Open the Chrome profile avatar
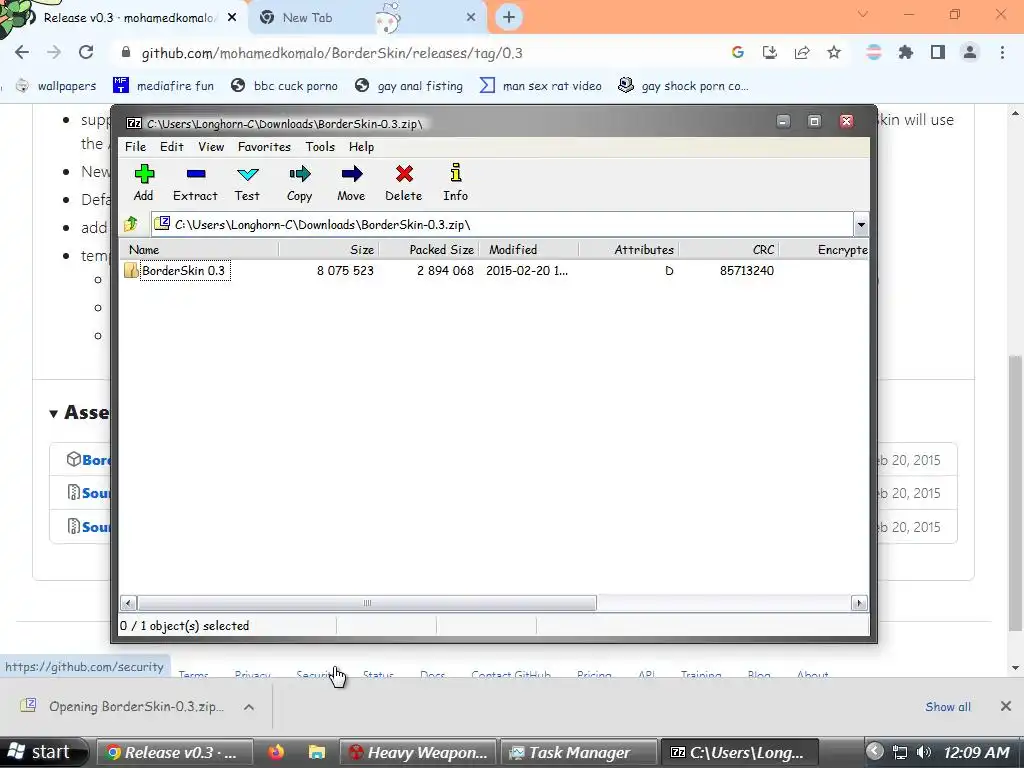This screenshot has height=768, width=1024. coord(970,53)
